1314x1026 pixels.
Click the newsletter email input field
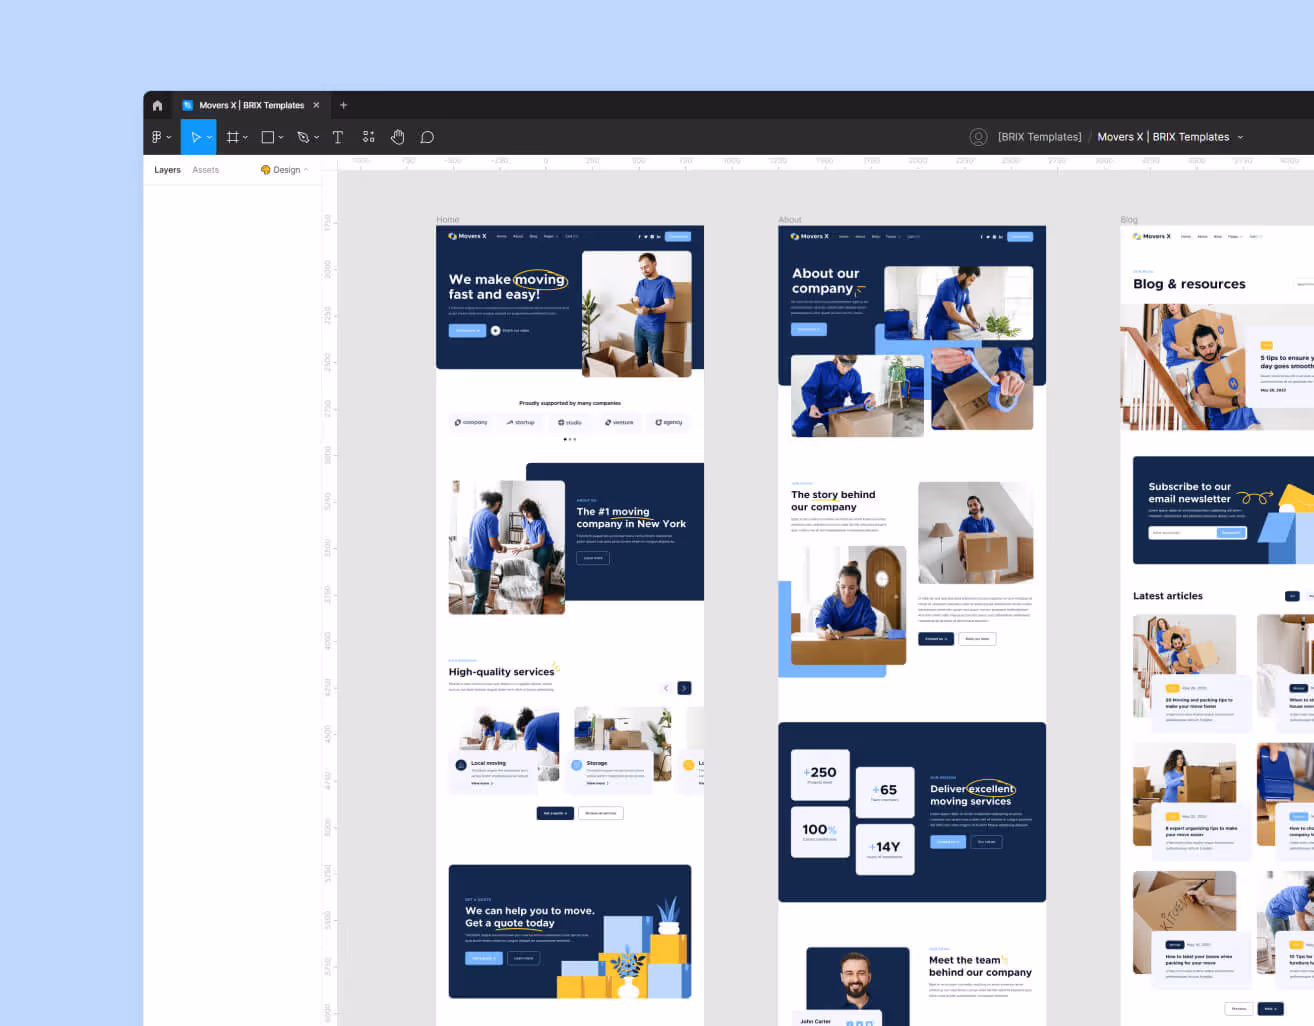coord(1182,533)
